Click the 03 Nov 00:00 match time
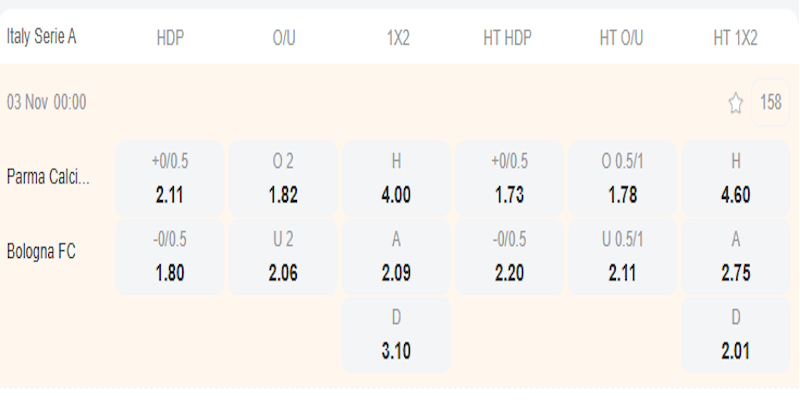 (x=47, y=102)
